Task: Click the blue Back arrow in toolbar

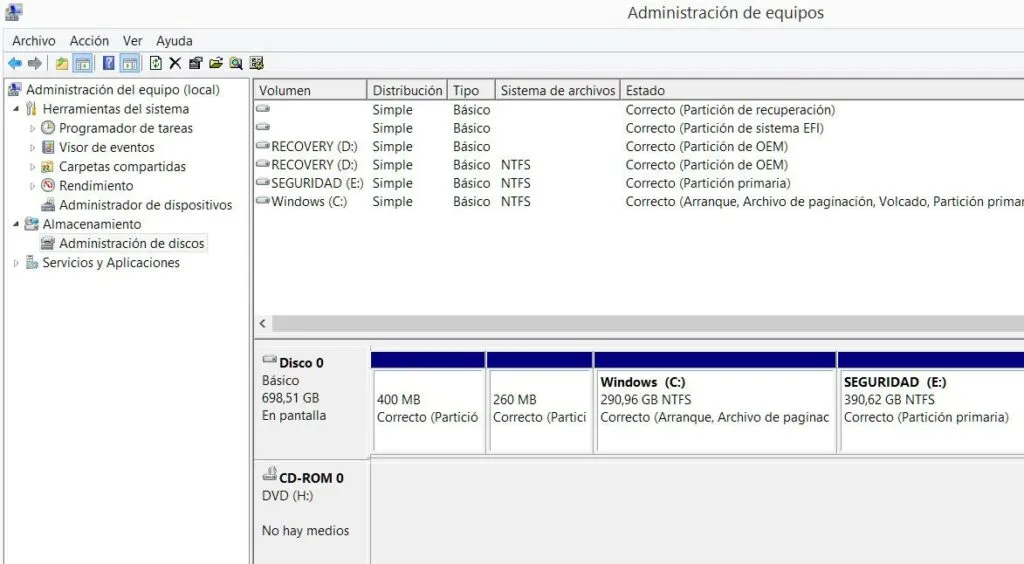Action: [x=14, y=63]
